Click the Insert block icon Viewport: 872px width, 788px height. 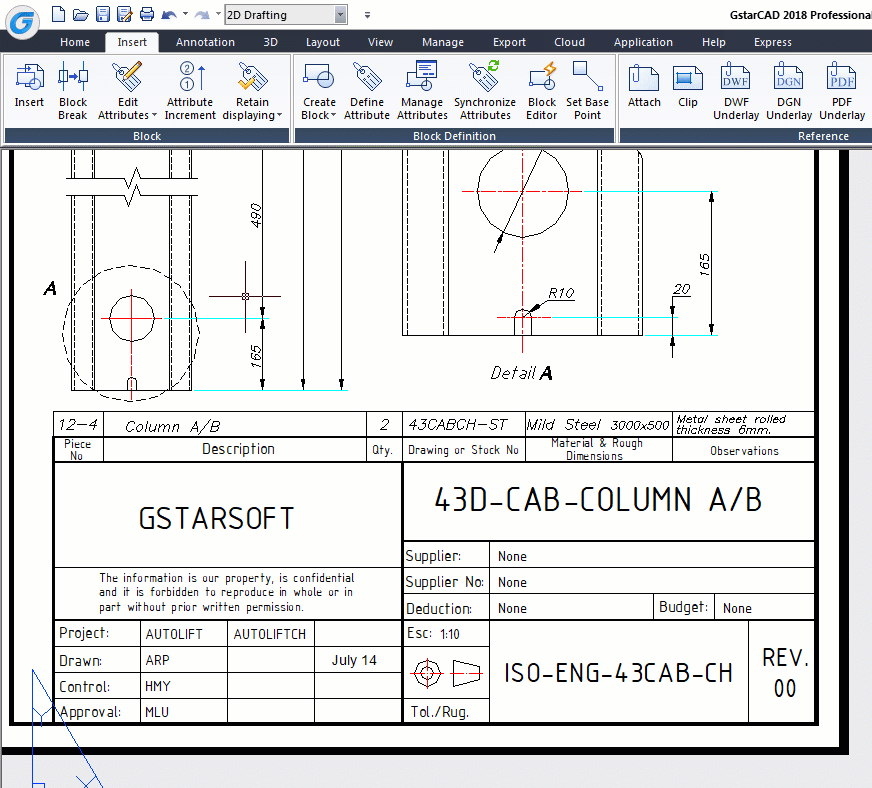point(29,78)
